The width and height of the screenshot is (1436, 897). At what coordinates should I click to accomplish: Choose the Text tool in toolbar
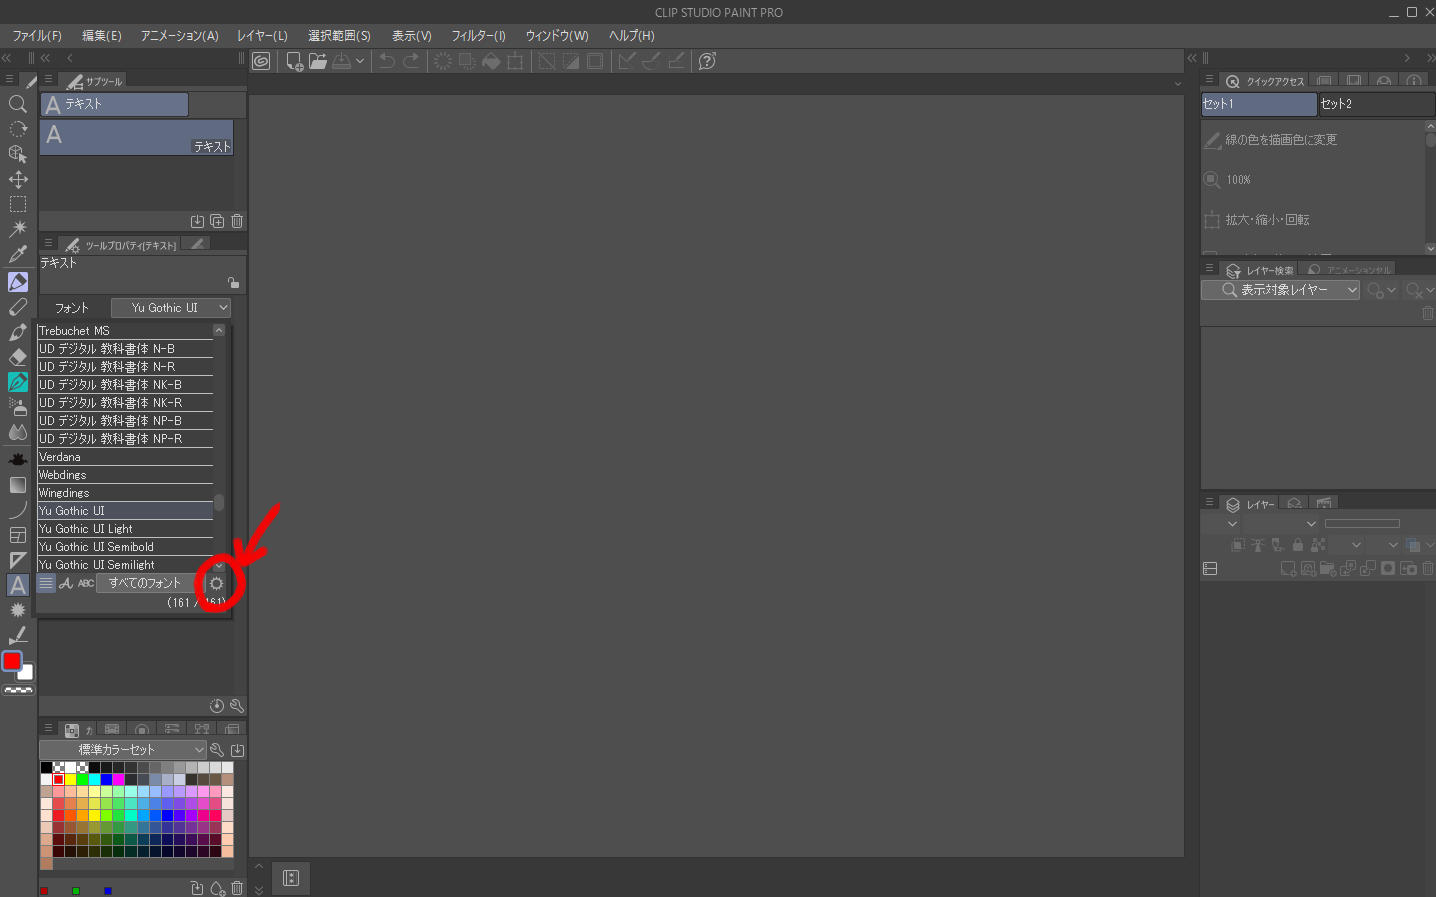coord(17,585)
